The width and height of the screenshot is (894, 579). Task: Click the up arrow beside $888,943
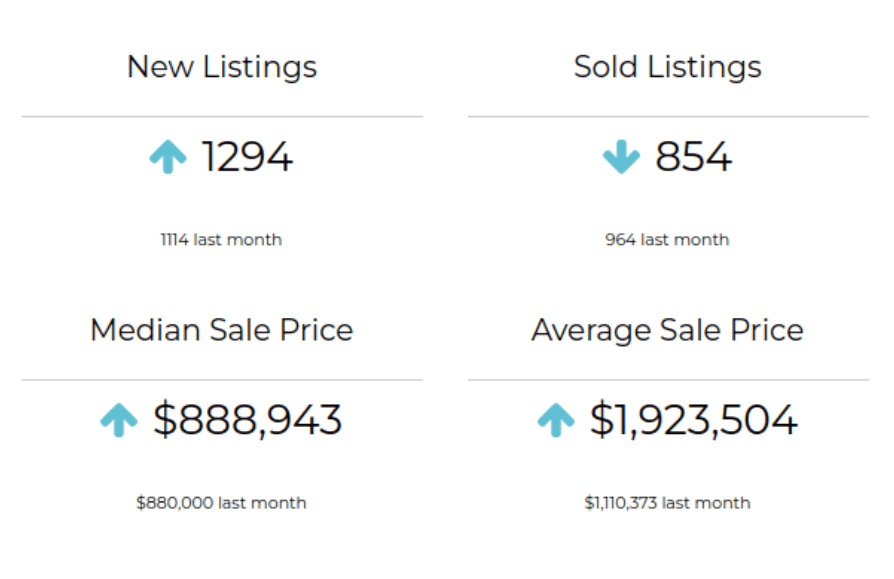(119, 421)
